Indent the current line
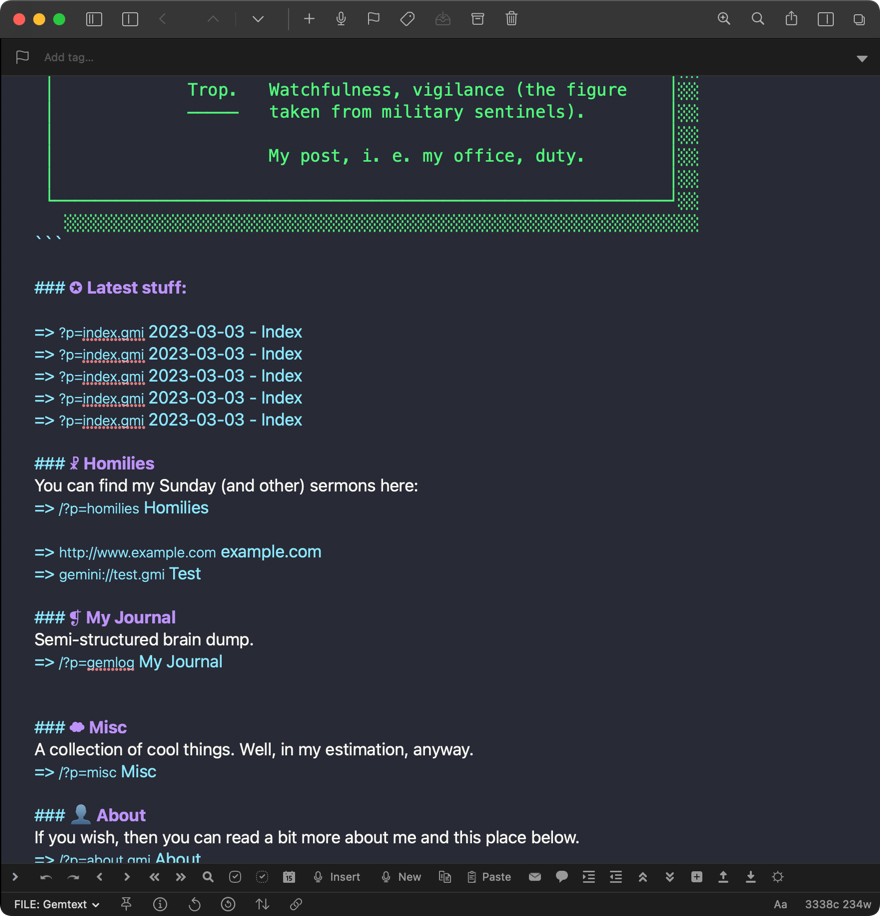 coord(588,877)
